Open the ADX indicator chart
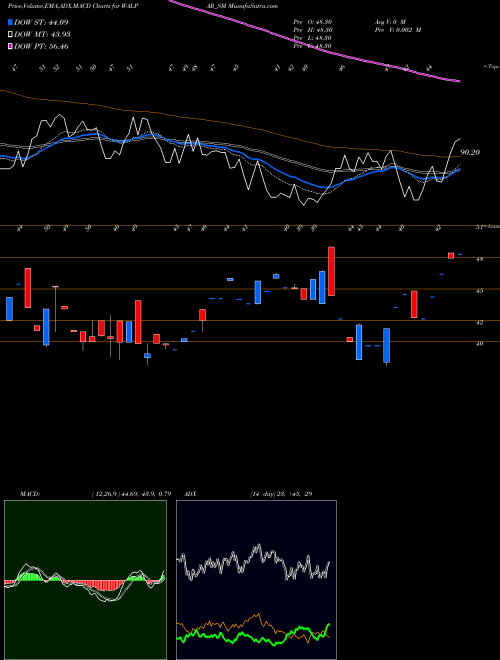The image size is (500, 660). (x=256, y=580)
